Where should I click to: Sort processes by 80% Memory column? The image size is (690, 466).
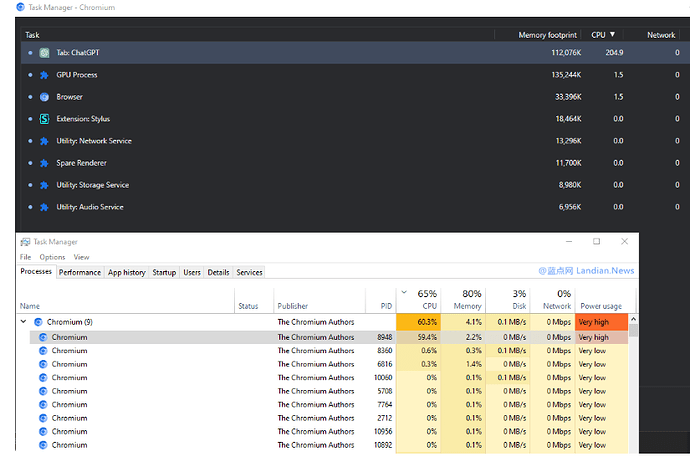[463, 300]
